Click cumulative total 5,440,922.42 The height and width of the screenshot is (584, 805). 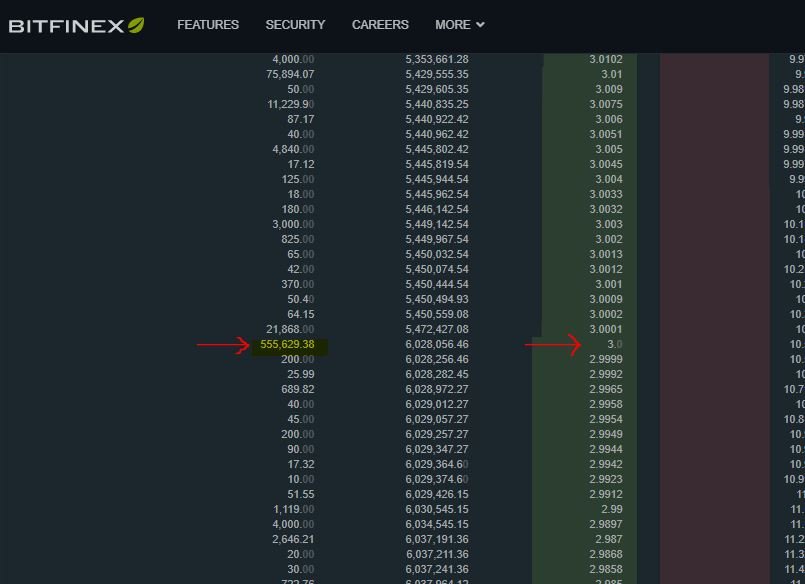click(437, 120)
